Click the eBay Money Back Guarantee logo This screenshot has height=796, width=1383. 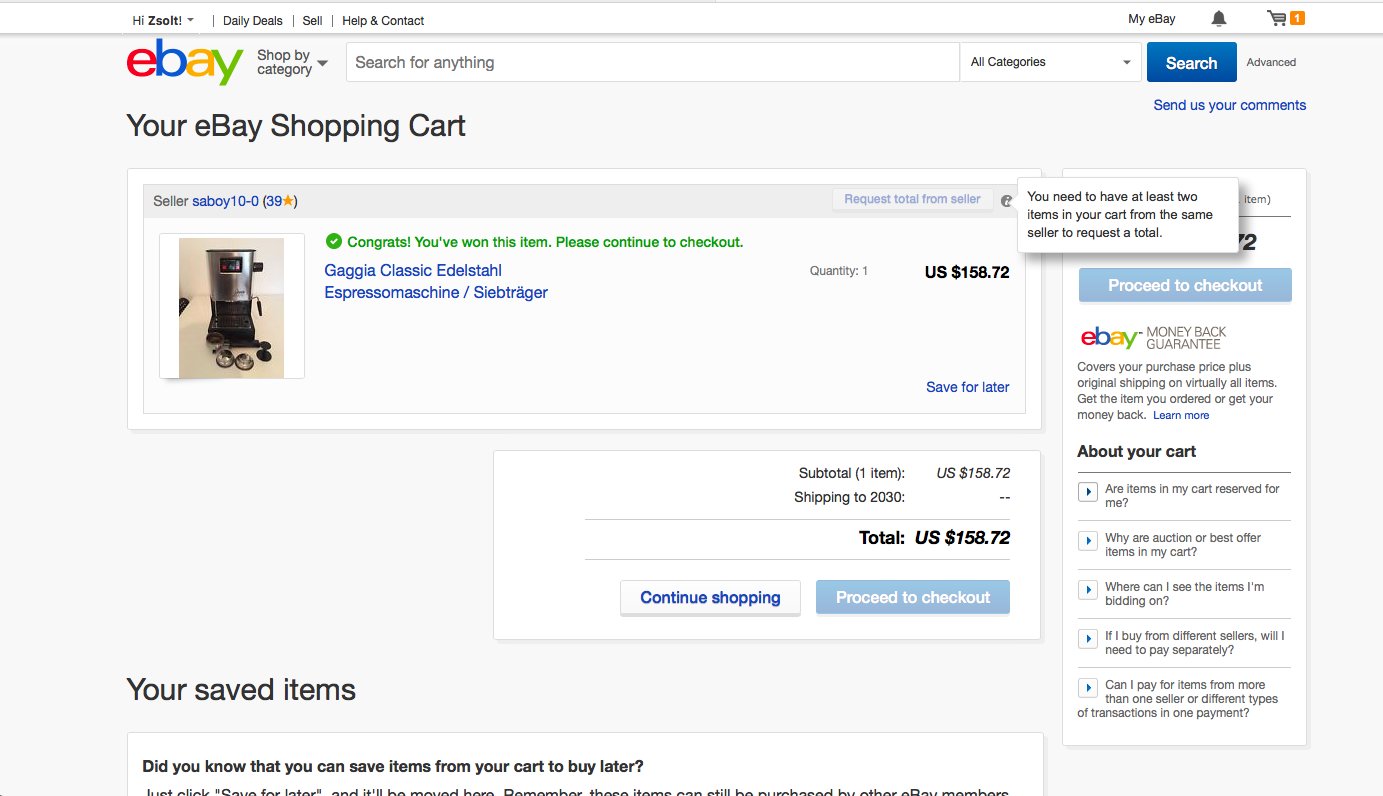point(1153,337)
